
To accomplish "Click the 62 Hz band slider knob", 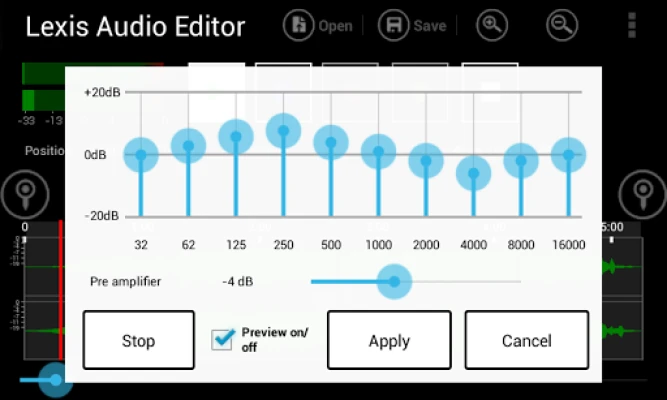I will pyautogui.click(x=188, y=146).
